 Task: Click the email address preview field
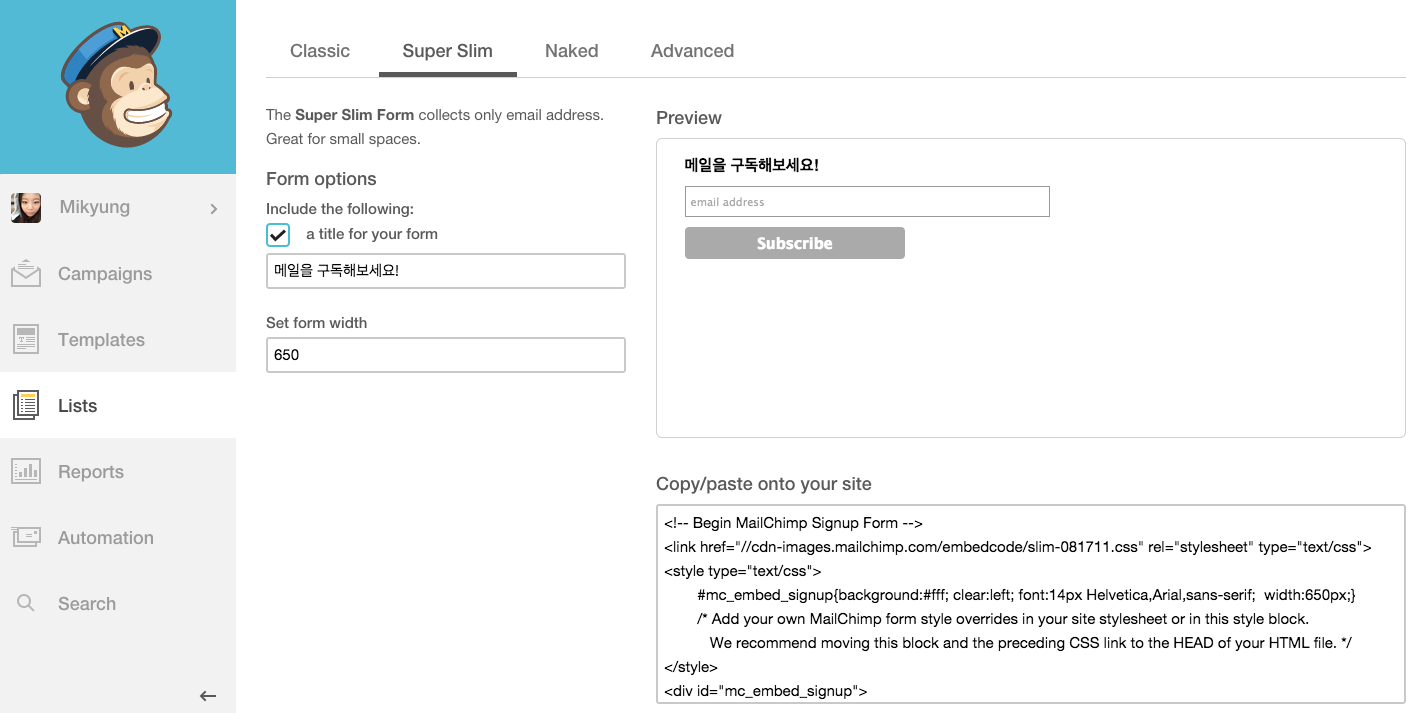[x=866, y=202]
